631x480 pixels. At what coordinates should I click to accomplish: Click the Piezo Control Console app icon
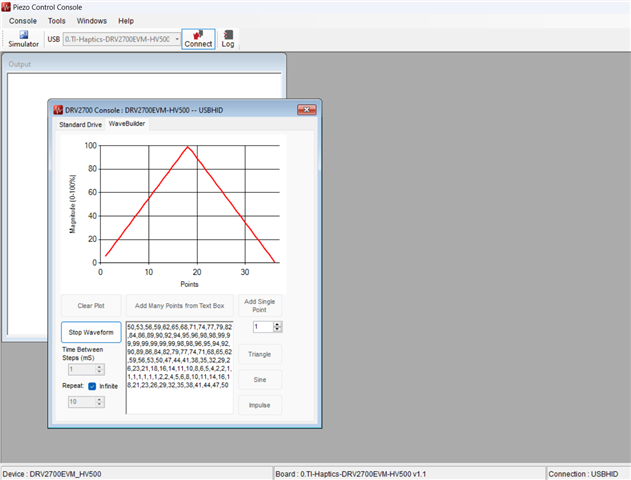[6, 7]
